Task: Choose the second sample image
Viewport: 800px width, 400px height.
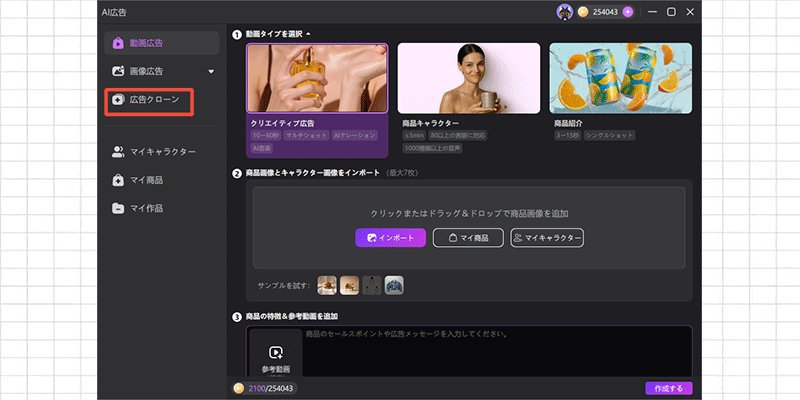Action: coord(349,285)
